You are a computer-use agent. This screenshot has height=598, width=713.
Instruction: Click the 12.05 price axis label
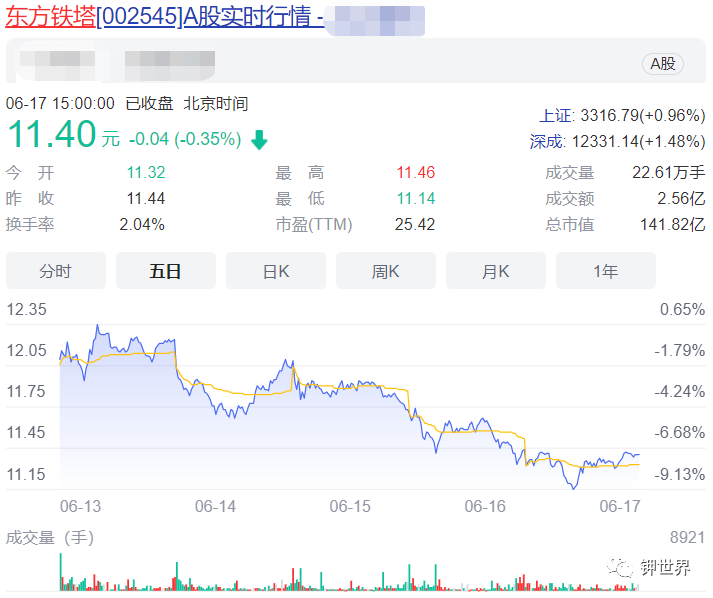[x=26, y=351]
